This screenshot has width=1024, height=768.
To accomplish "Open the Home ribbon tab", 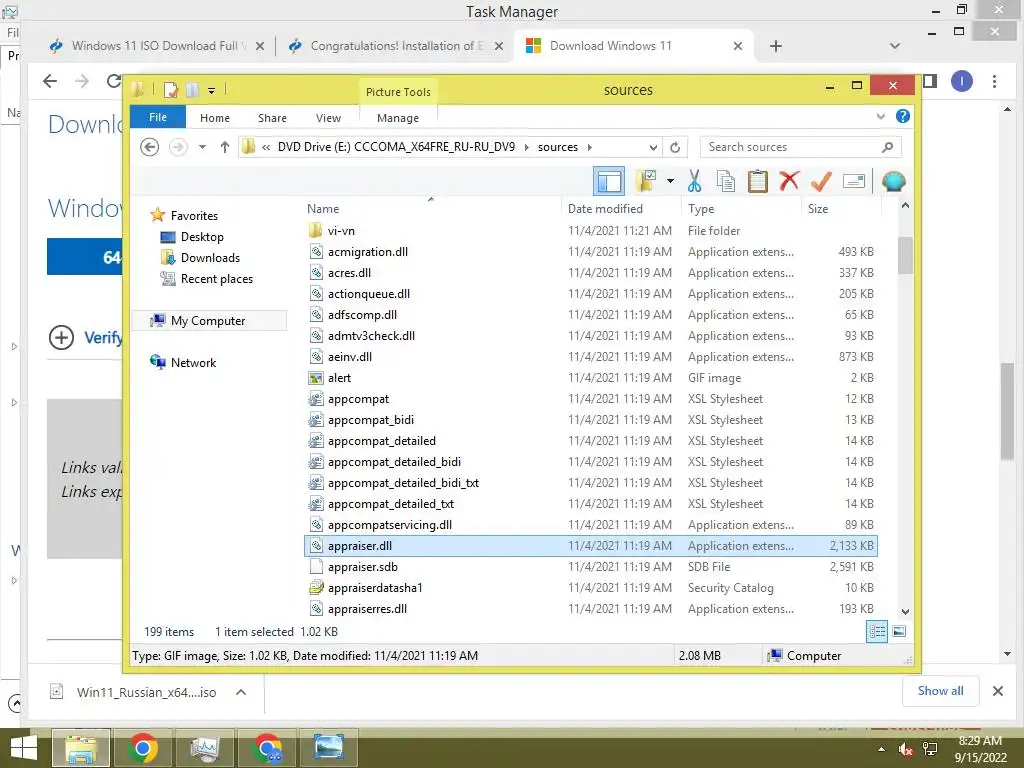I will [215, 118].
